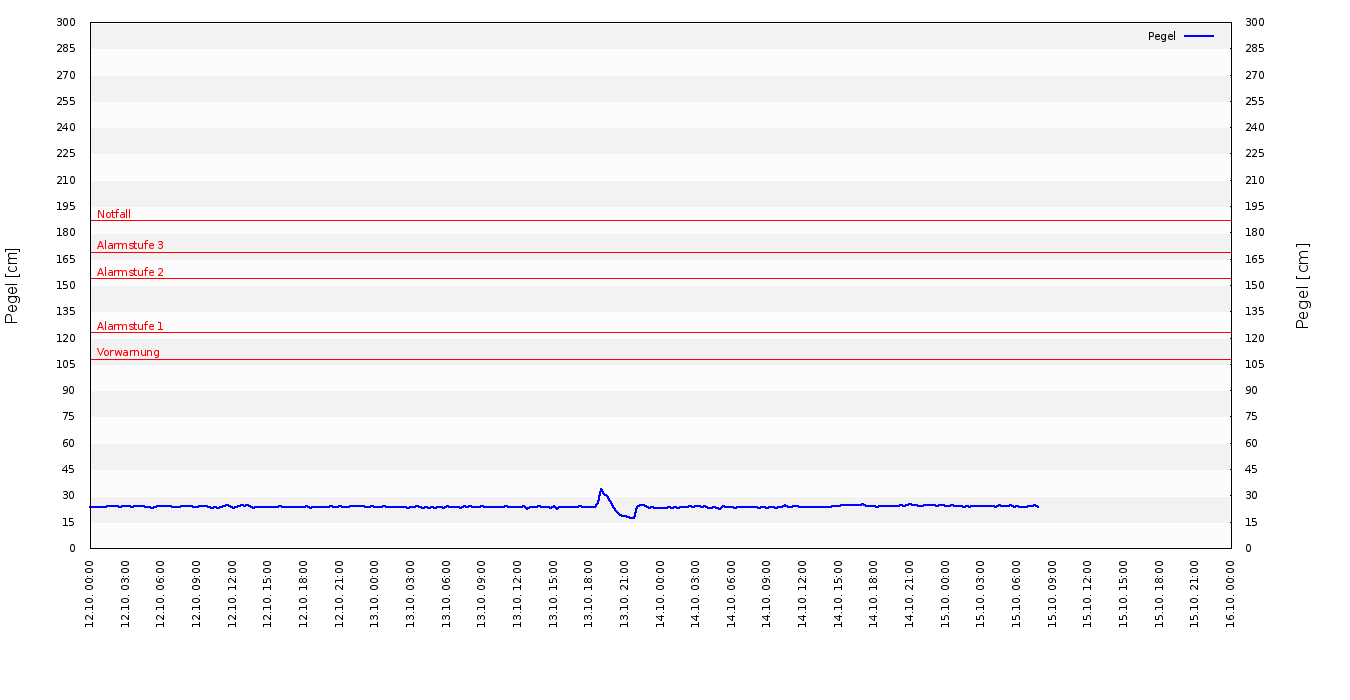Click the Pegel legend label
This screenshot has width=1350, height=700.
click(x=1161, y=36)
